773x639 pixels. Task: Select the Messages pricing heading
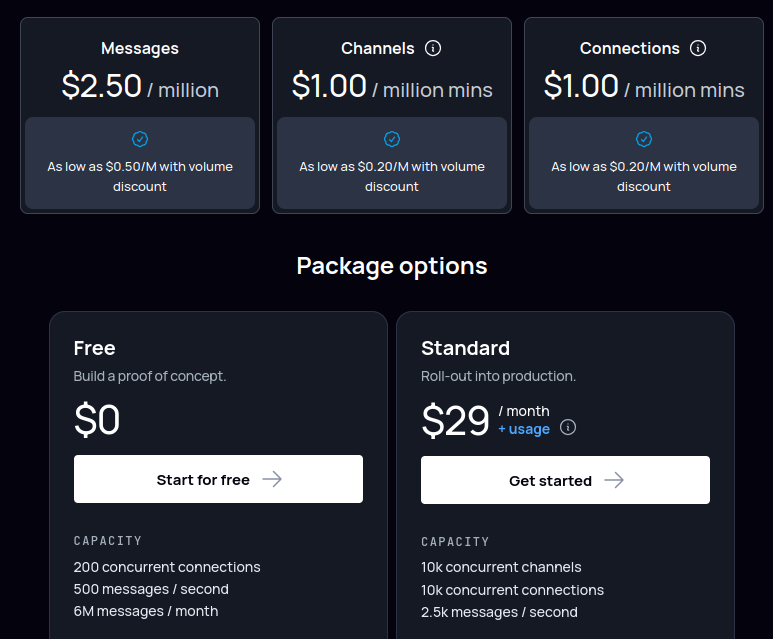[140, 48]
